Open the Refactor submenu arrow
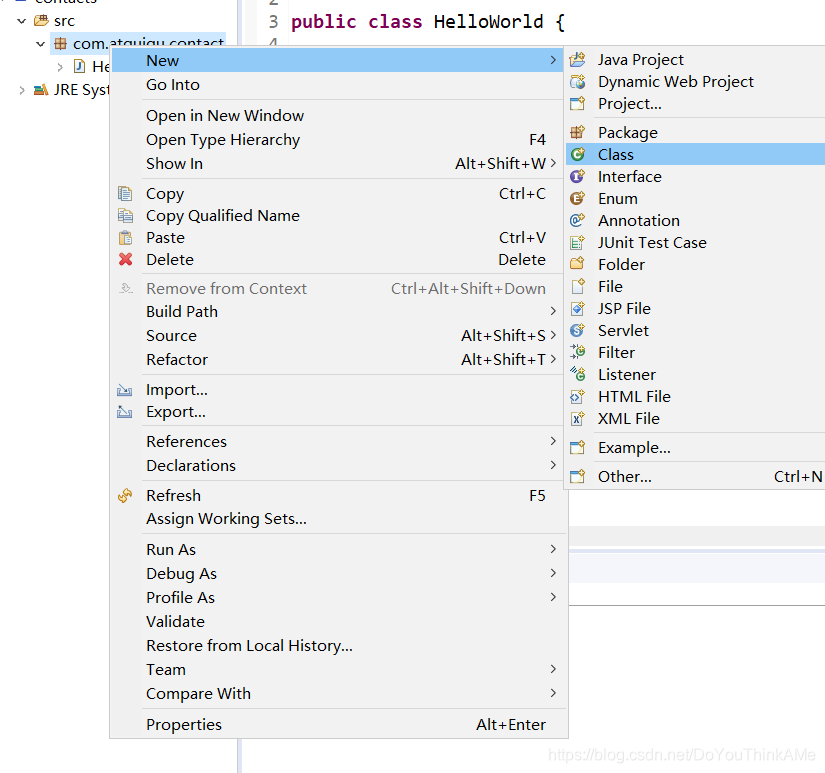Screen dimensions: 825x773 tap(553, 359)
